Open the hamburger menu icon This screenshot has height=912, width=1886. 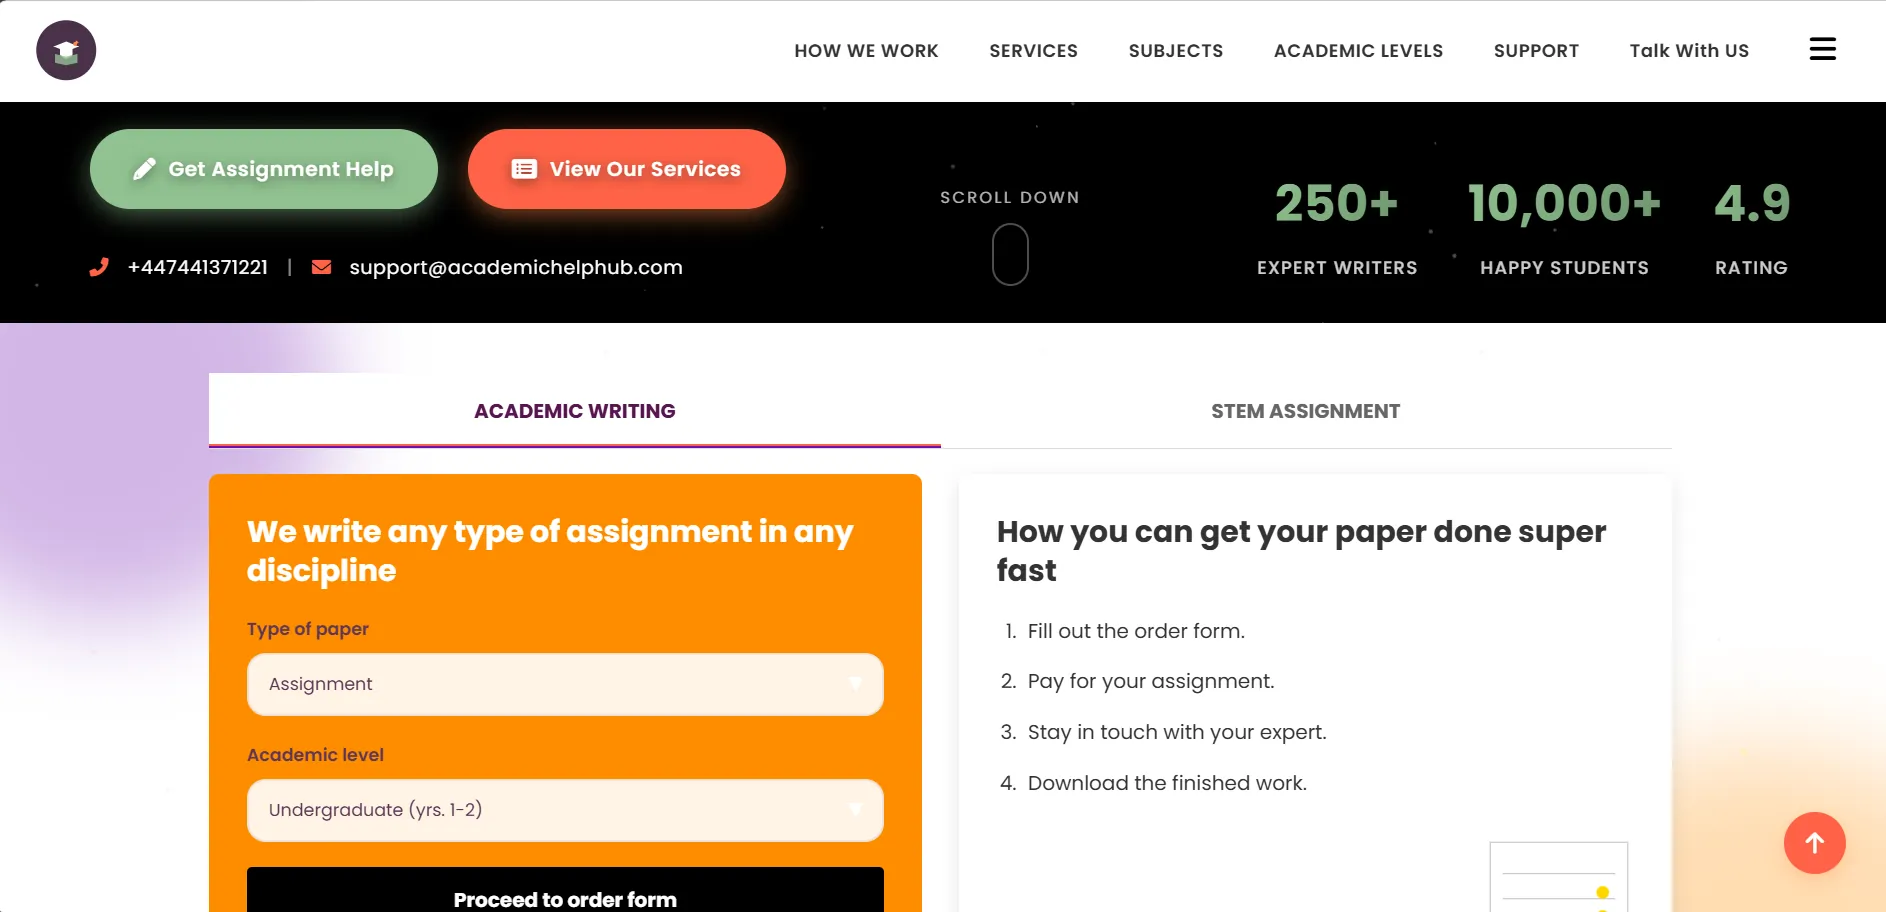(1822, 49)
